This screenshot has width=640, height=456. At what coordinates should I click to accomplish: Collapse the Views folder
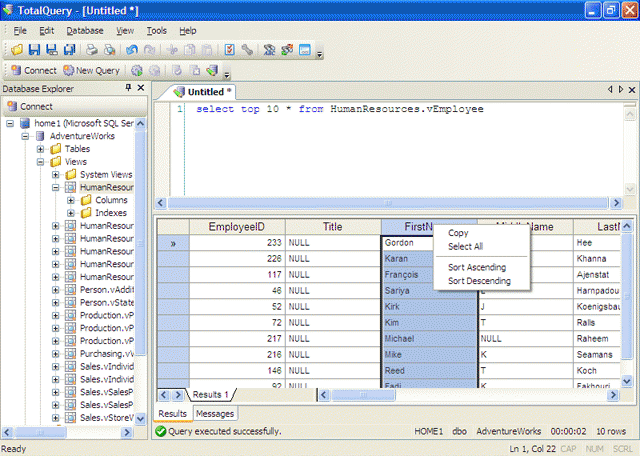tap(40, 162)
